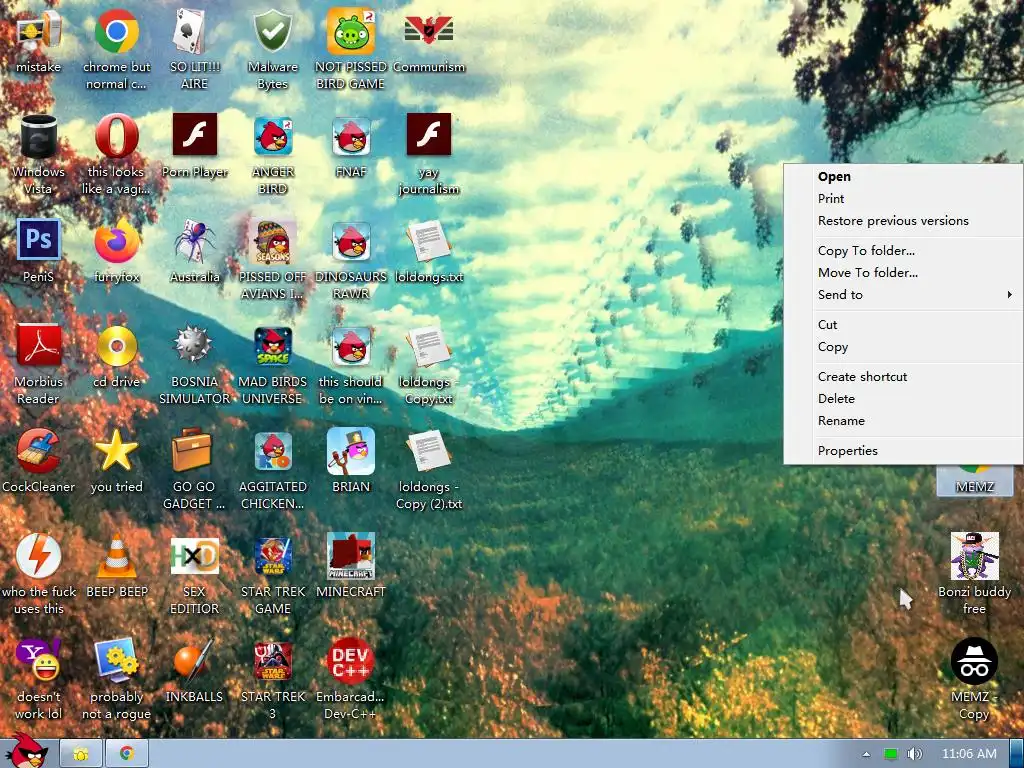This screenshot has width=1024, height=768.
Task: Select the 'ANGER BIRD' desktop icon
Action: pos(272,154)
